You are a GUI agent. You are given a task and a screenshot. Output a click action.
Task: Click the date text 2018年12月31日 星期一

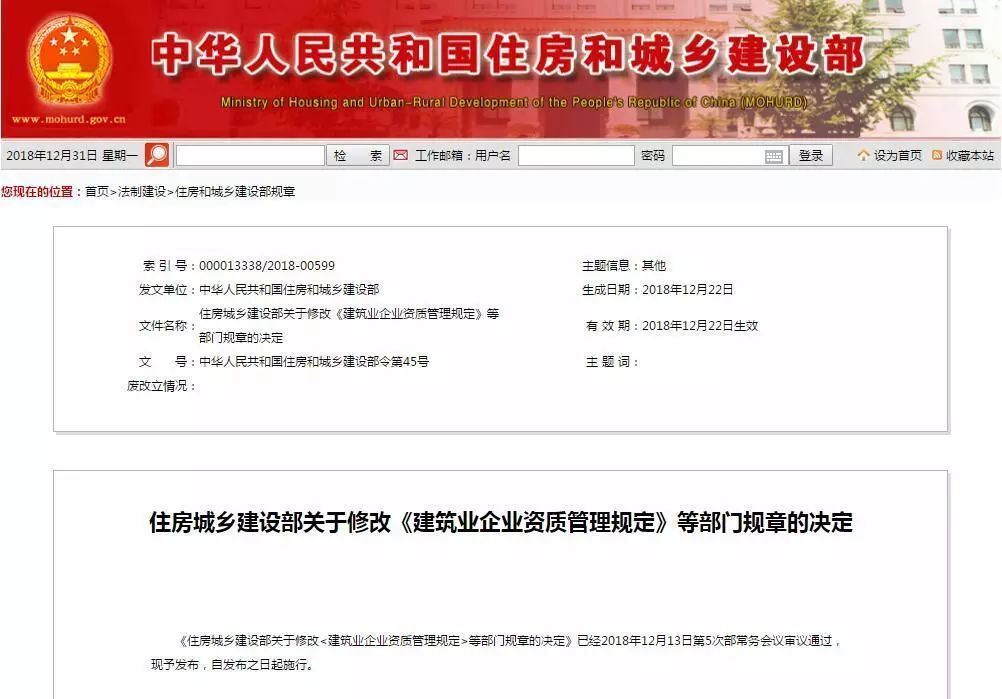[x=72, y=155]
